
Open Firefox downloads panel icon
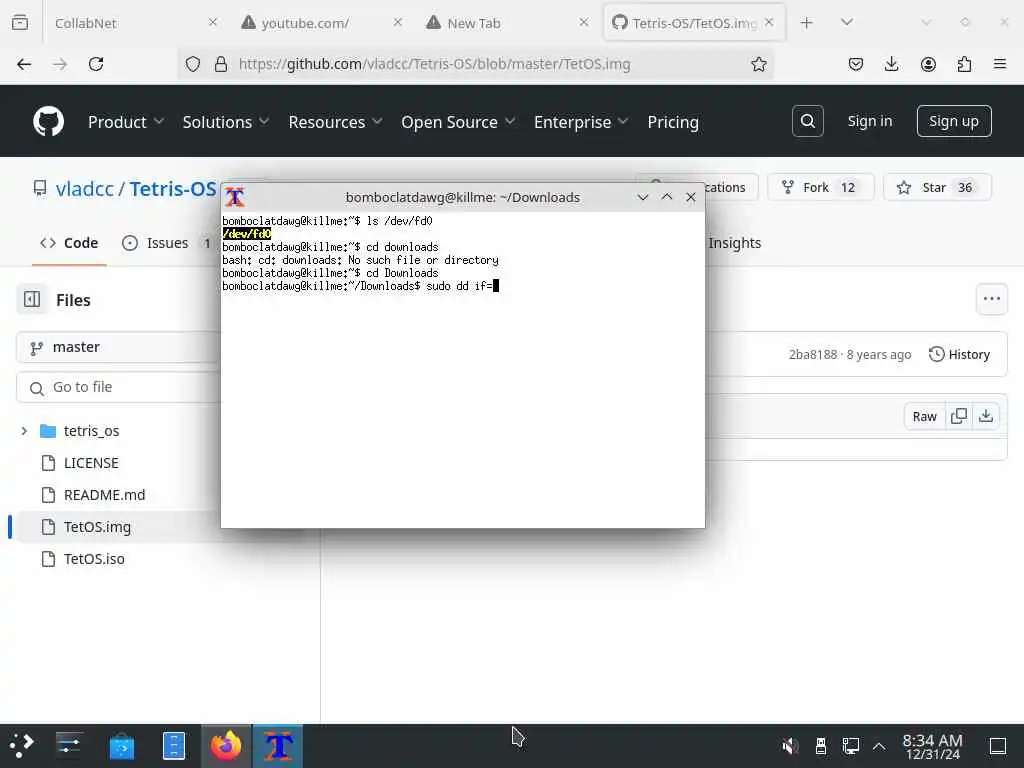click(x=891, y=64)
